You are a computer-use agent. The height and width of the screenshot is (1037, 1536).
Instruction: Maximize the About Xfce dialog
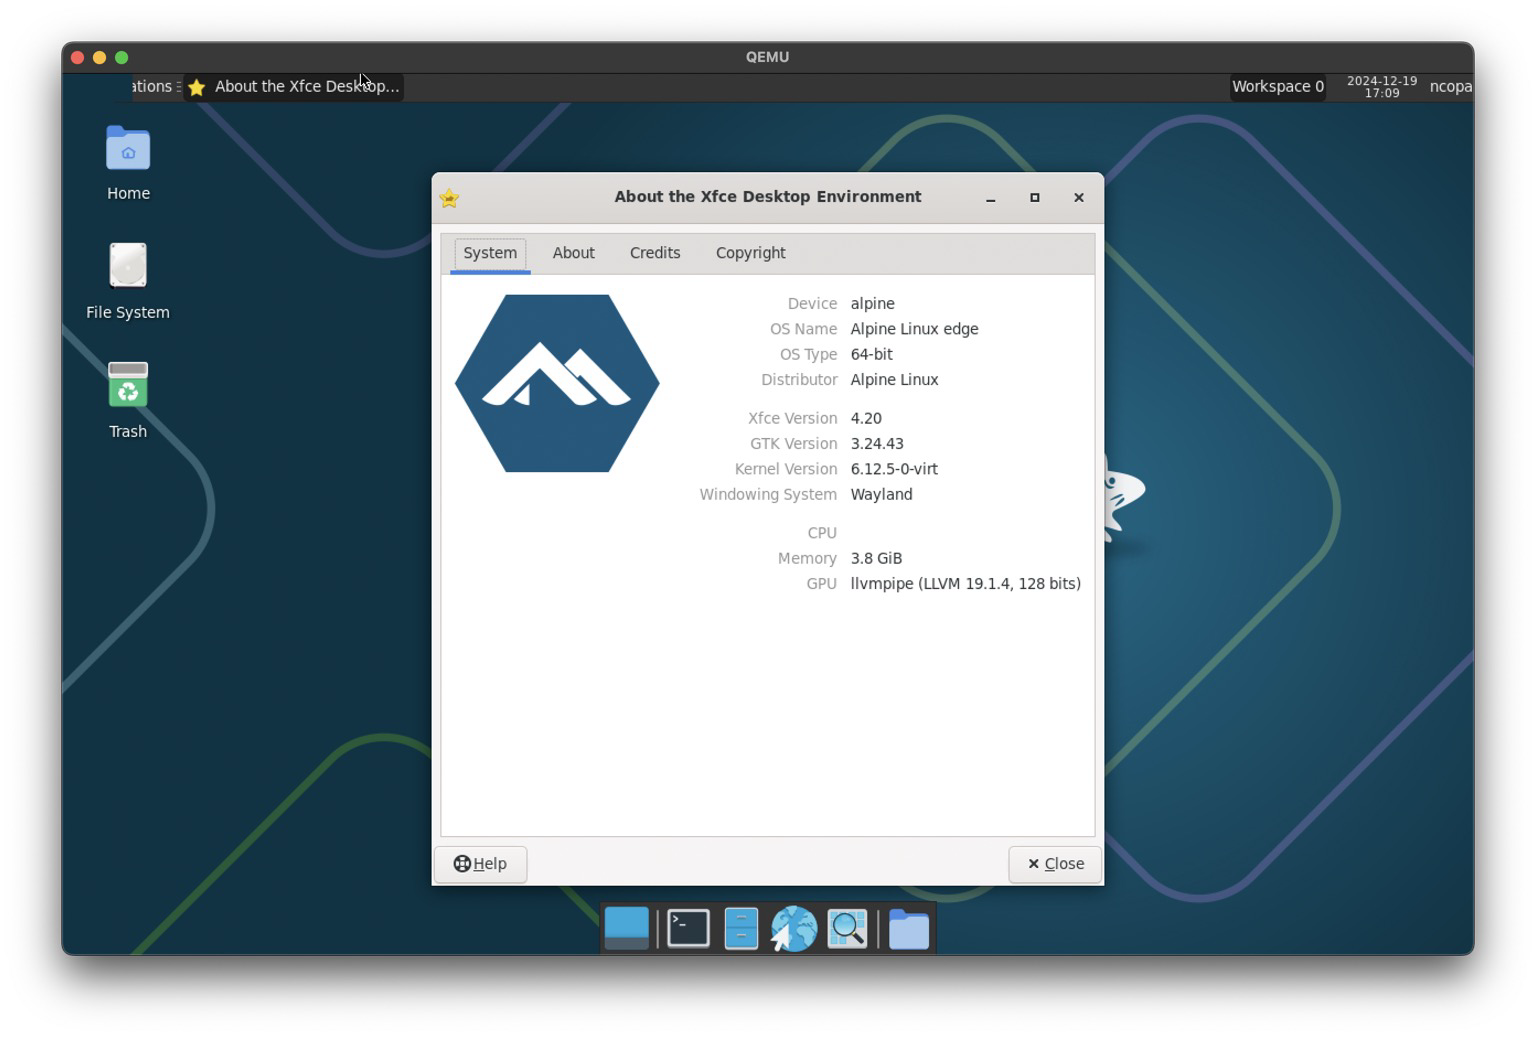(1035, 198)
